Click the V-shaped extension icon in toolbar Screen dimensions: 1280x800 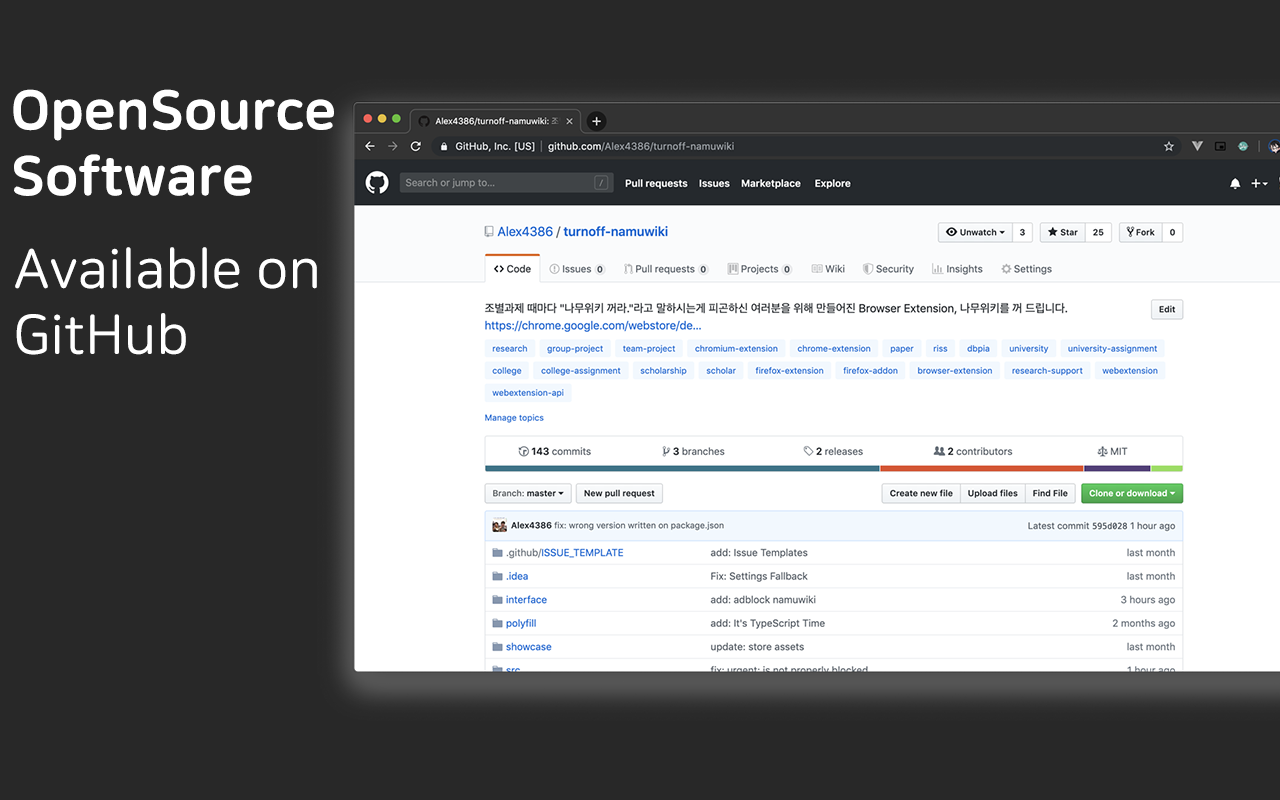(x=1197, y=146)
